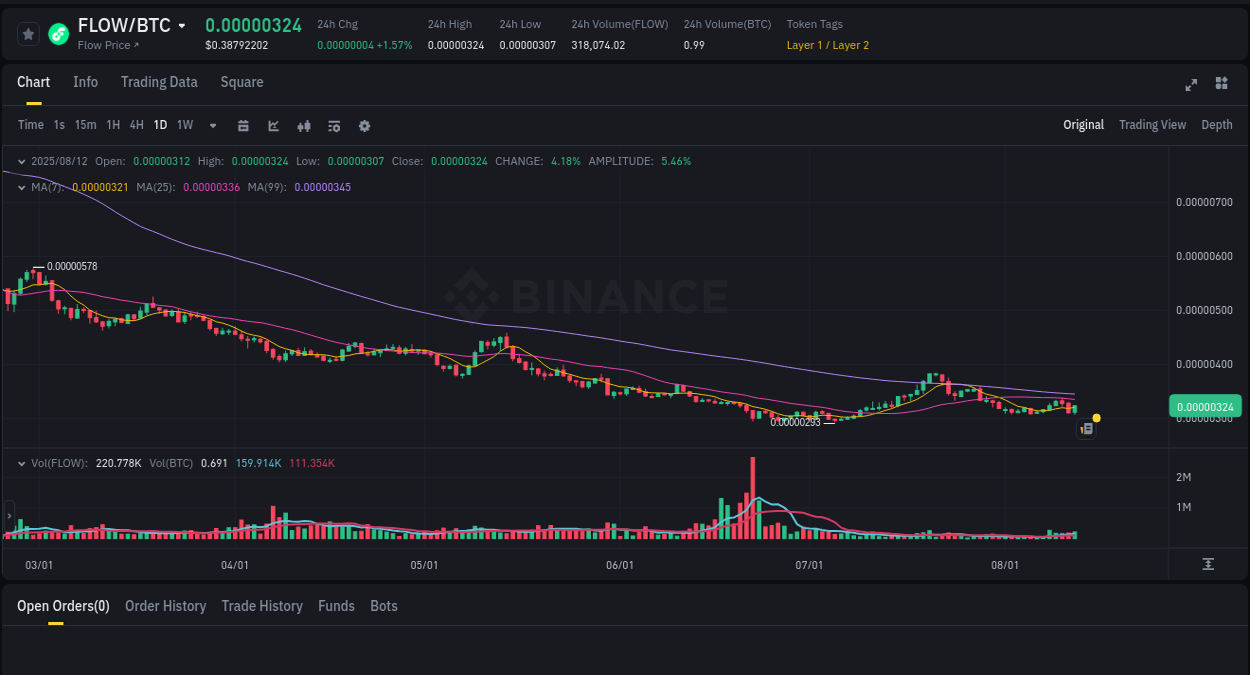Click the 0.00000578 high price label

pyautogui.click(x=72, y=266)
